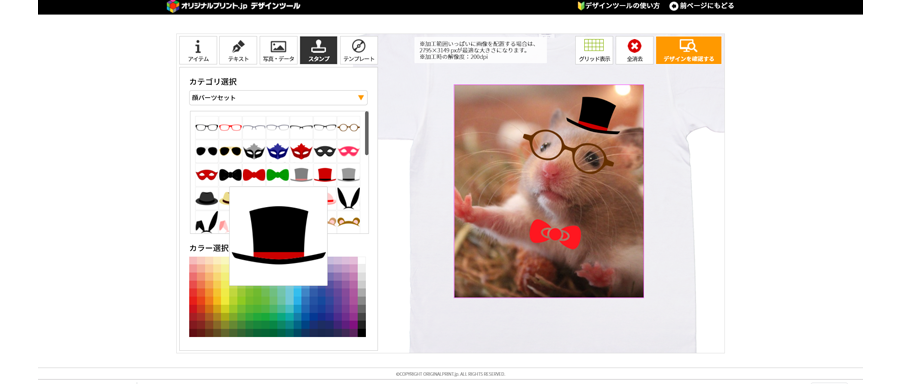This screenshot has height=384, width=900.
Task: Select the red bow tie on the canvas
Action: pyautogui.click(x=555, y=234)
